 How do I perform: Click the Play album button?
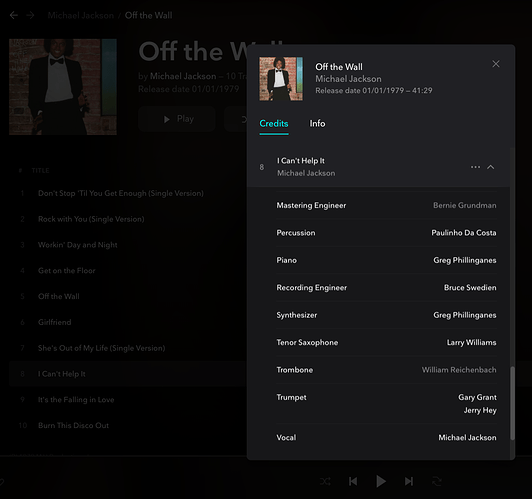[177, 119]
